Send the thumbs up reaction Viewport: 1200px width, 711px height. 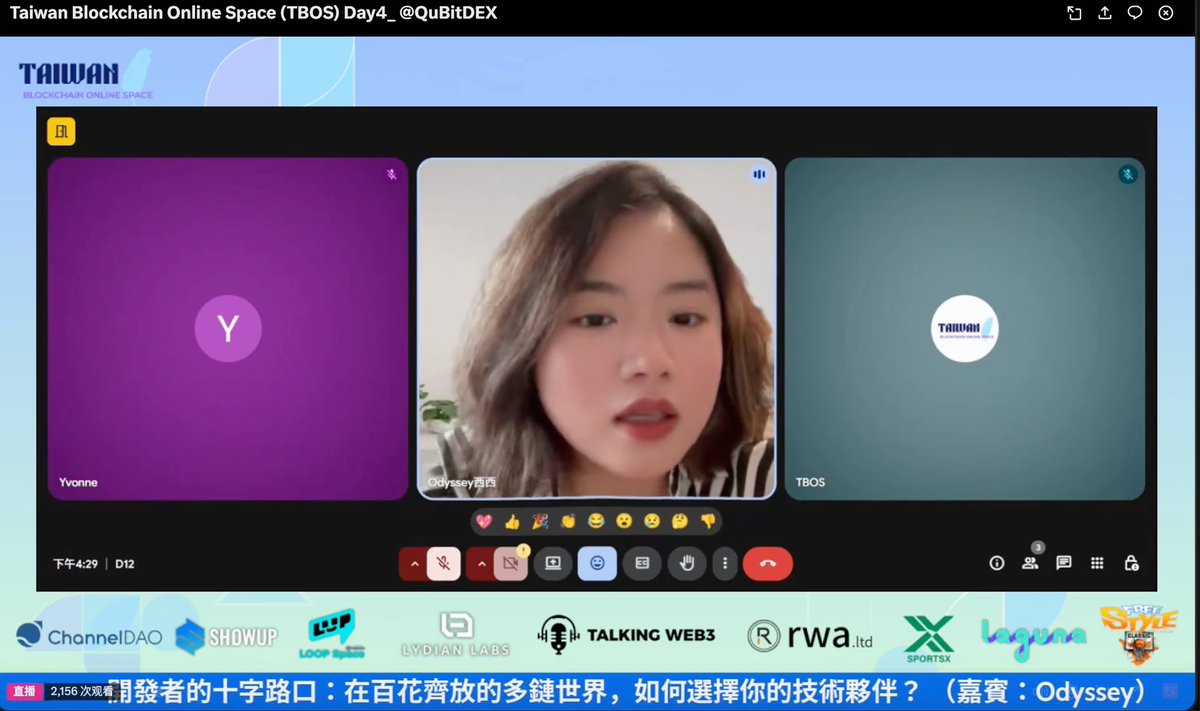point(512,521)
